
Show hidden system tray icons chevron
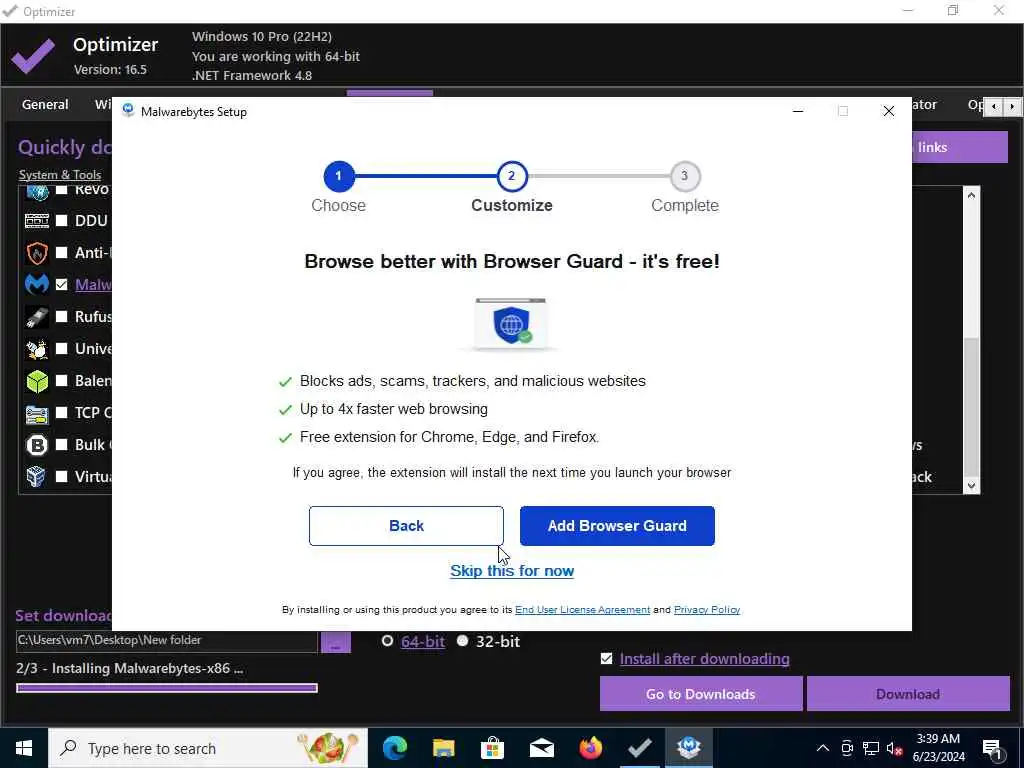click(x=823, y=748)
